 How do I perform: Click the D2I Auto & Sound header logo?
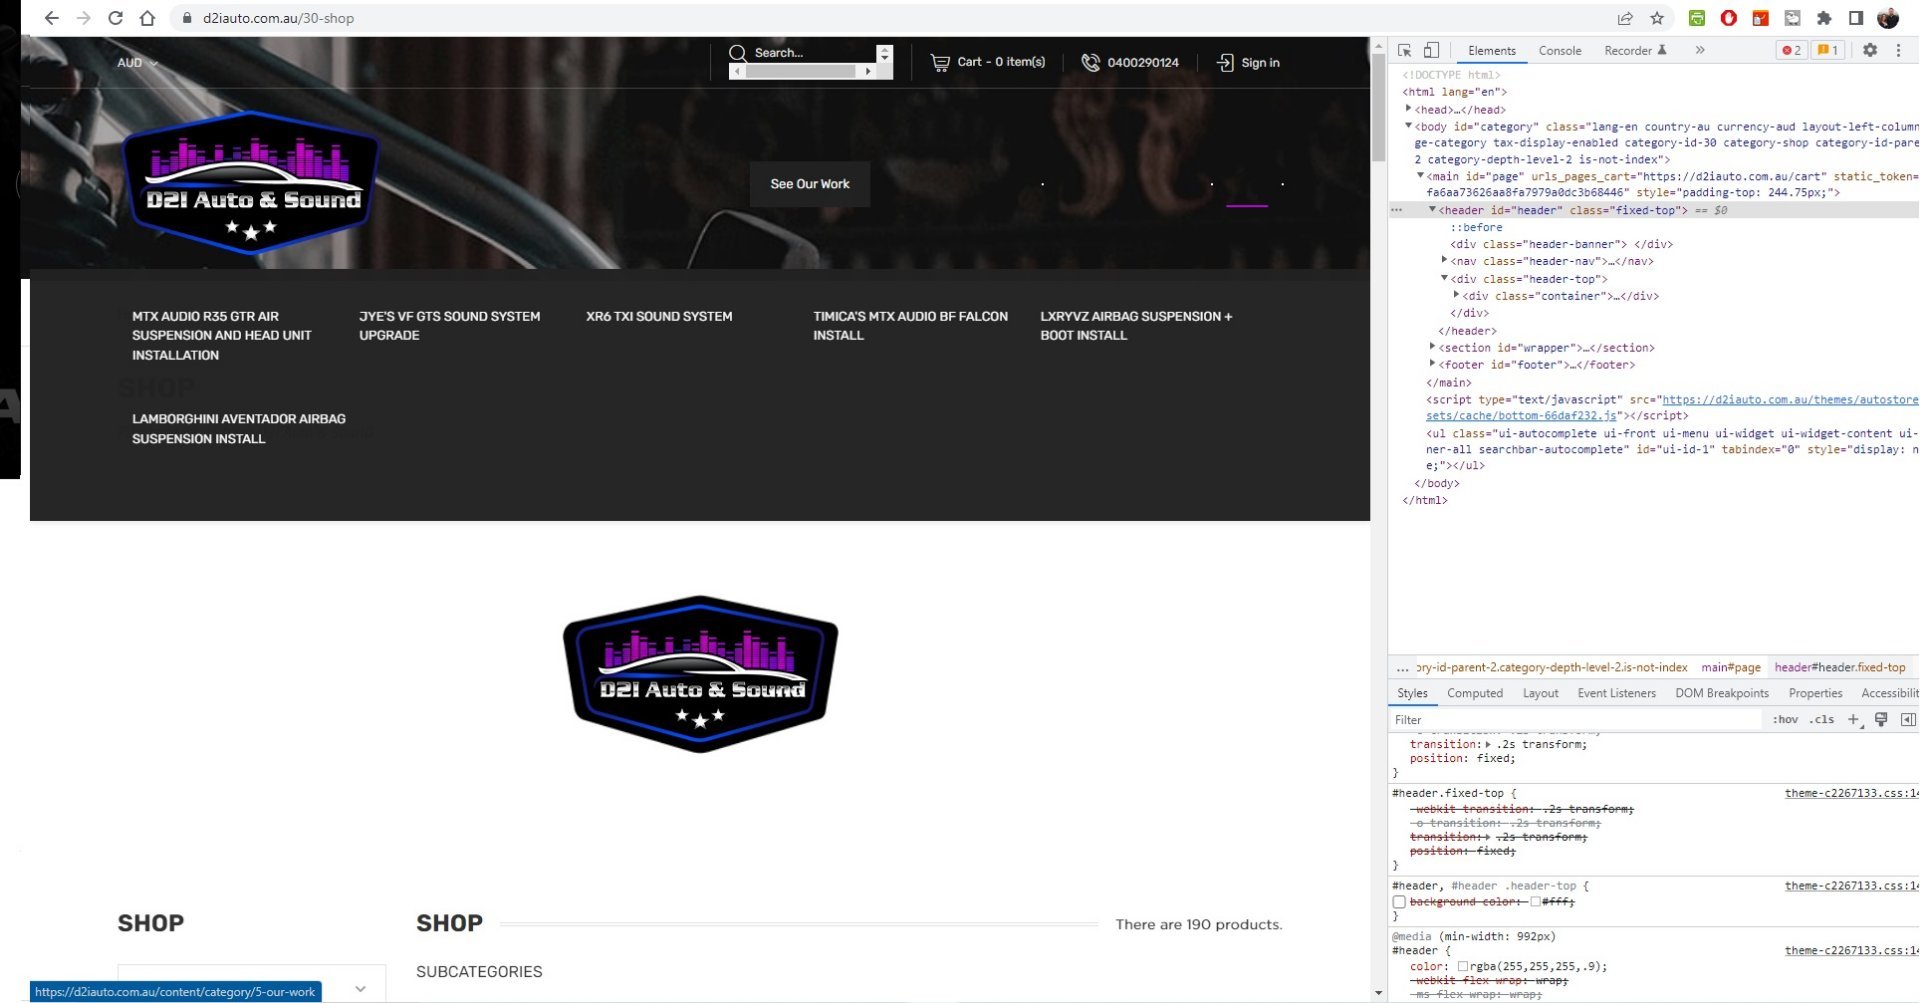[251, 182]
